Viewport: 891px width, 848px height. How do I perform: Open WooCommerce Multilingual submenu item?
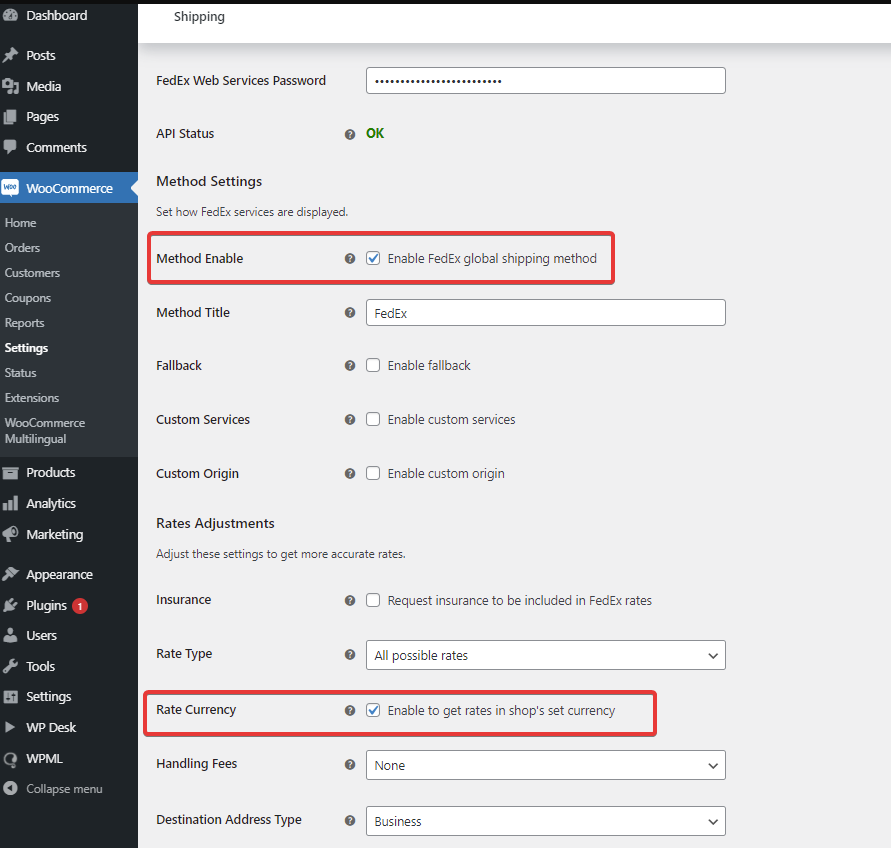(45, 431)
